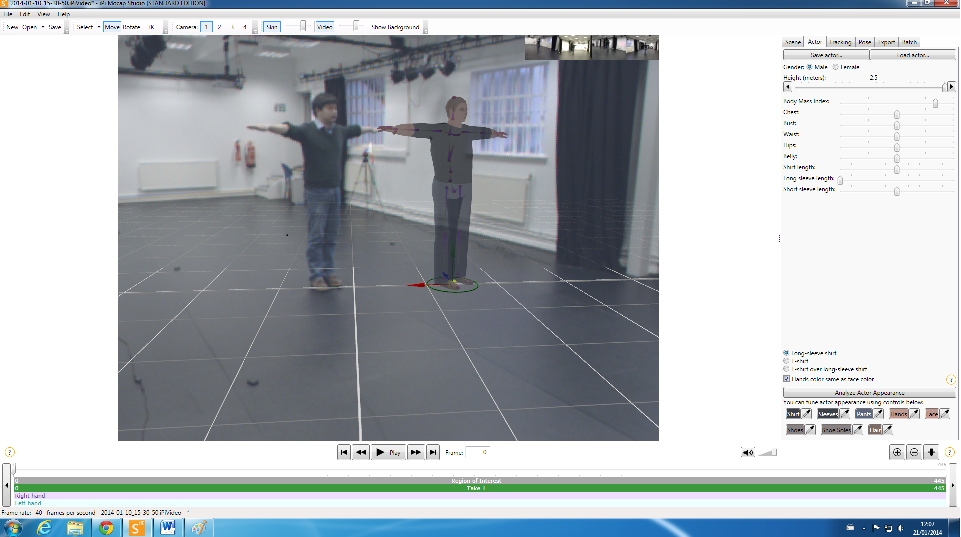Click the Play button
This screenshot has width=961, height=537.
pyautogui.click(x=387, y=452)
